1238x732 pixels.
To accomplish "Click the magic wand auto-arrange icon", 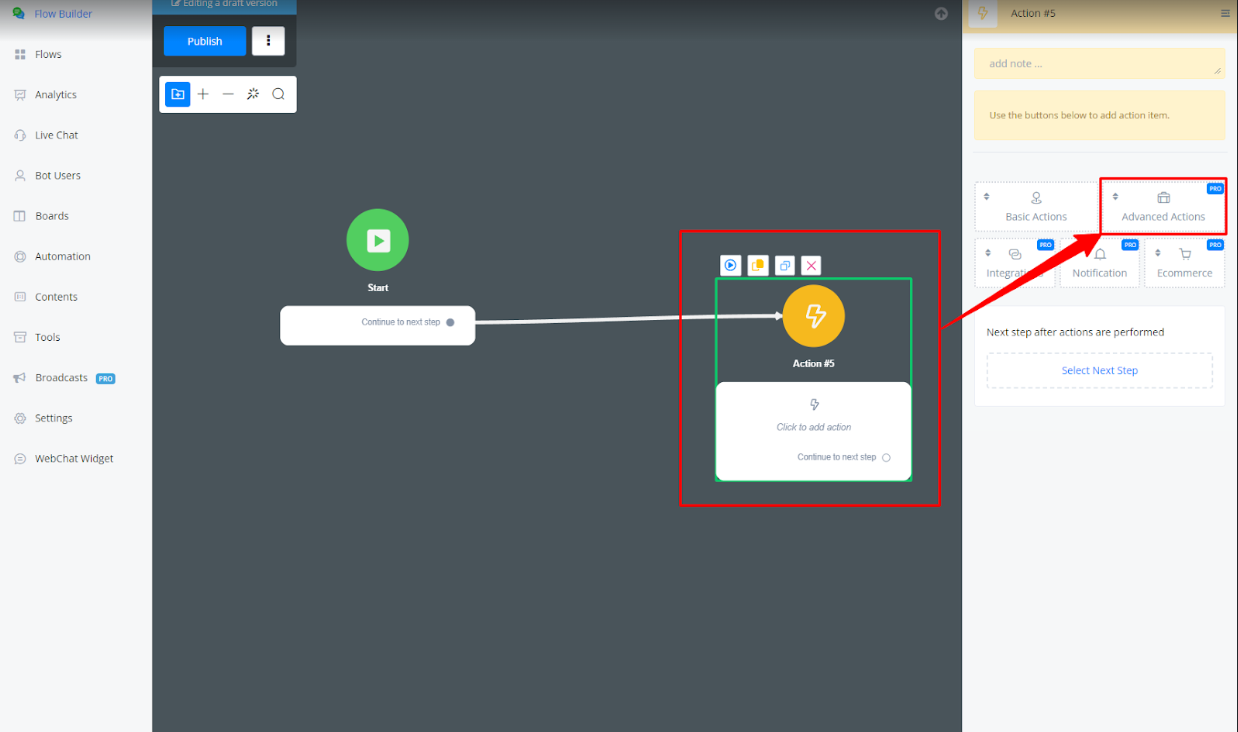I will 253,94.
